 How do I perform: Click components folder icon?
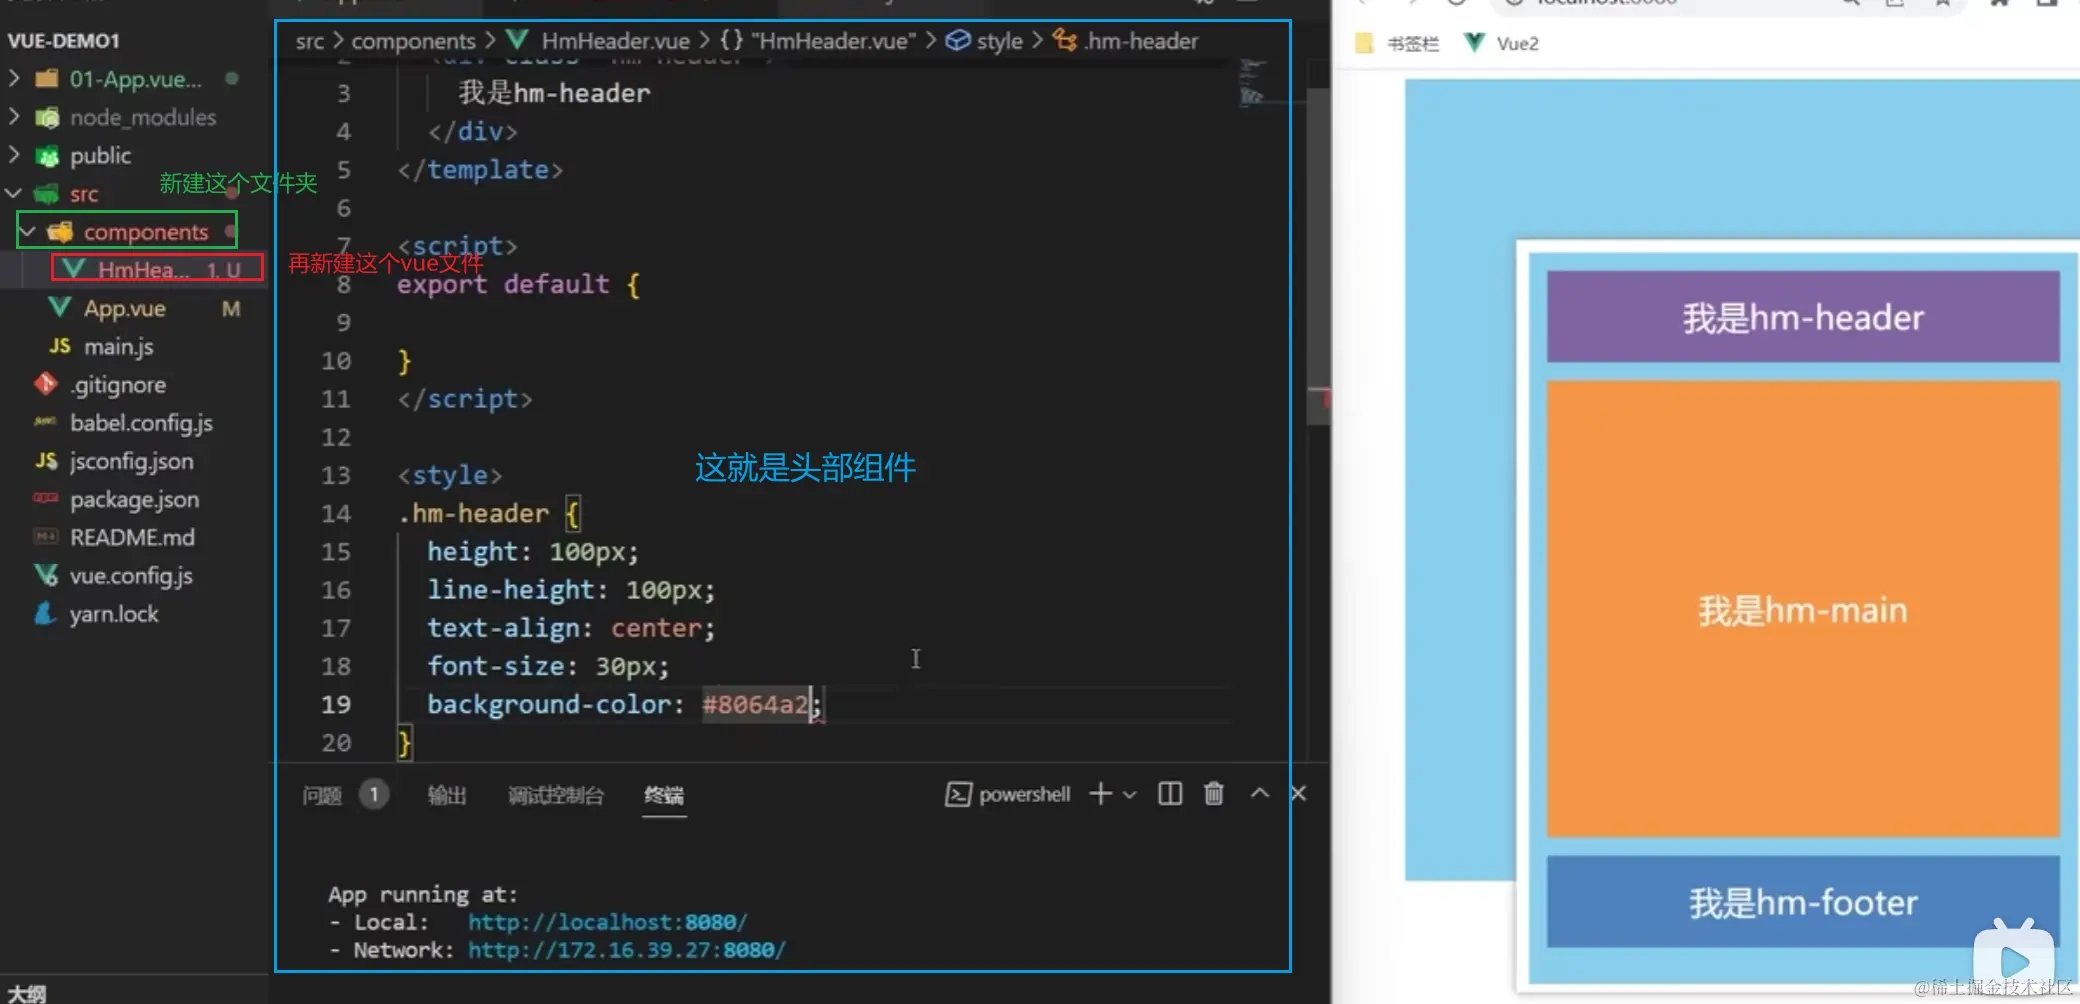click(60, 232)
